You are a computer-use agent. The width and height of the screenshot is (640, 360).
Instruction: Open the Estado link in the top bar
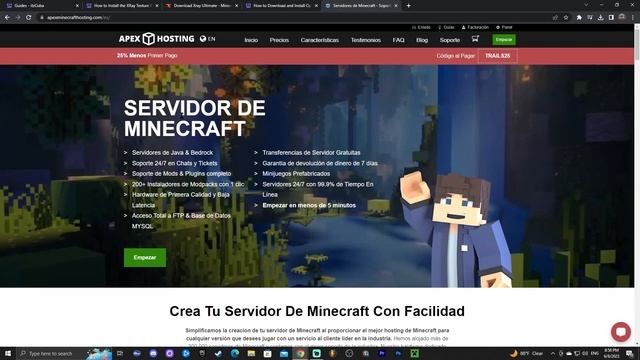point(421,27)
